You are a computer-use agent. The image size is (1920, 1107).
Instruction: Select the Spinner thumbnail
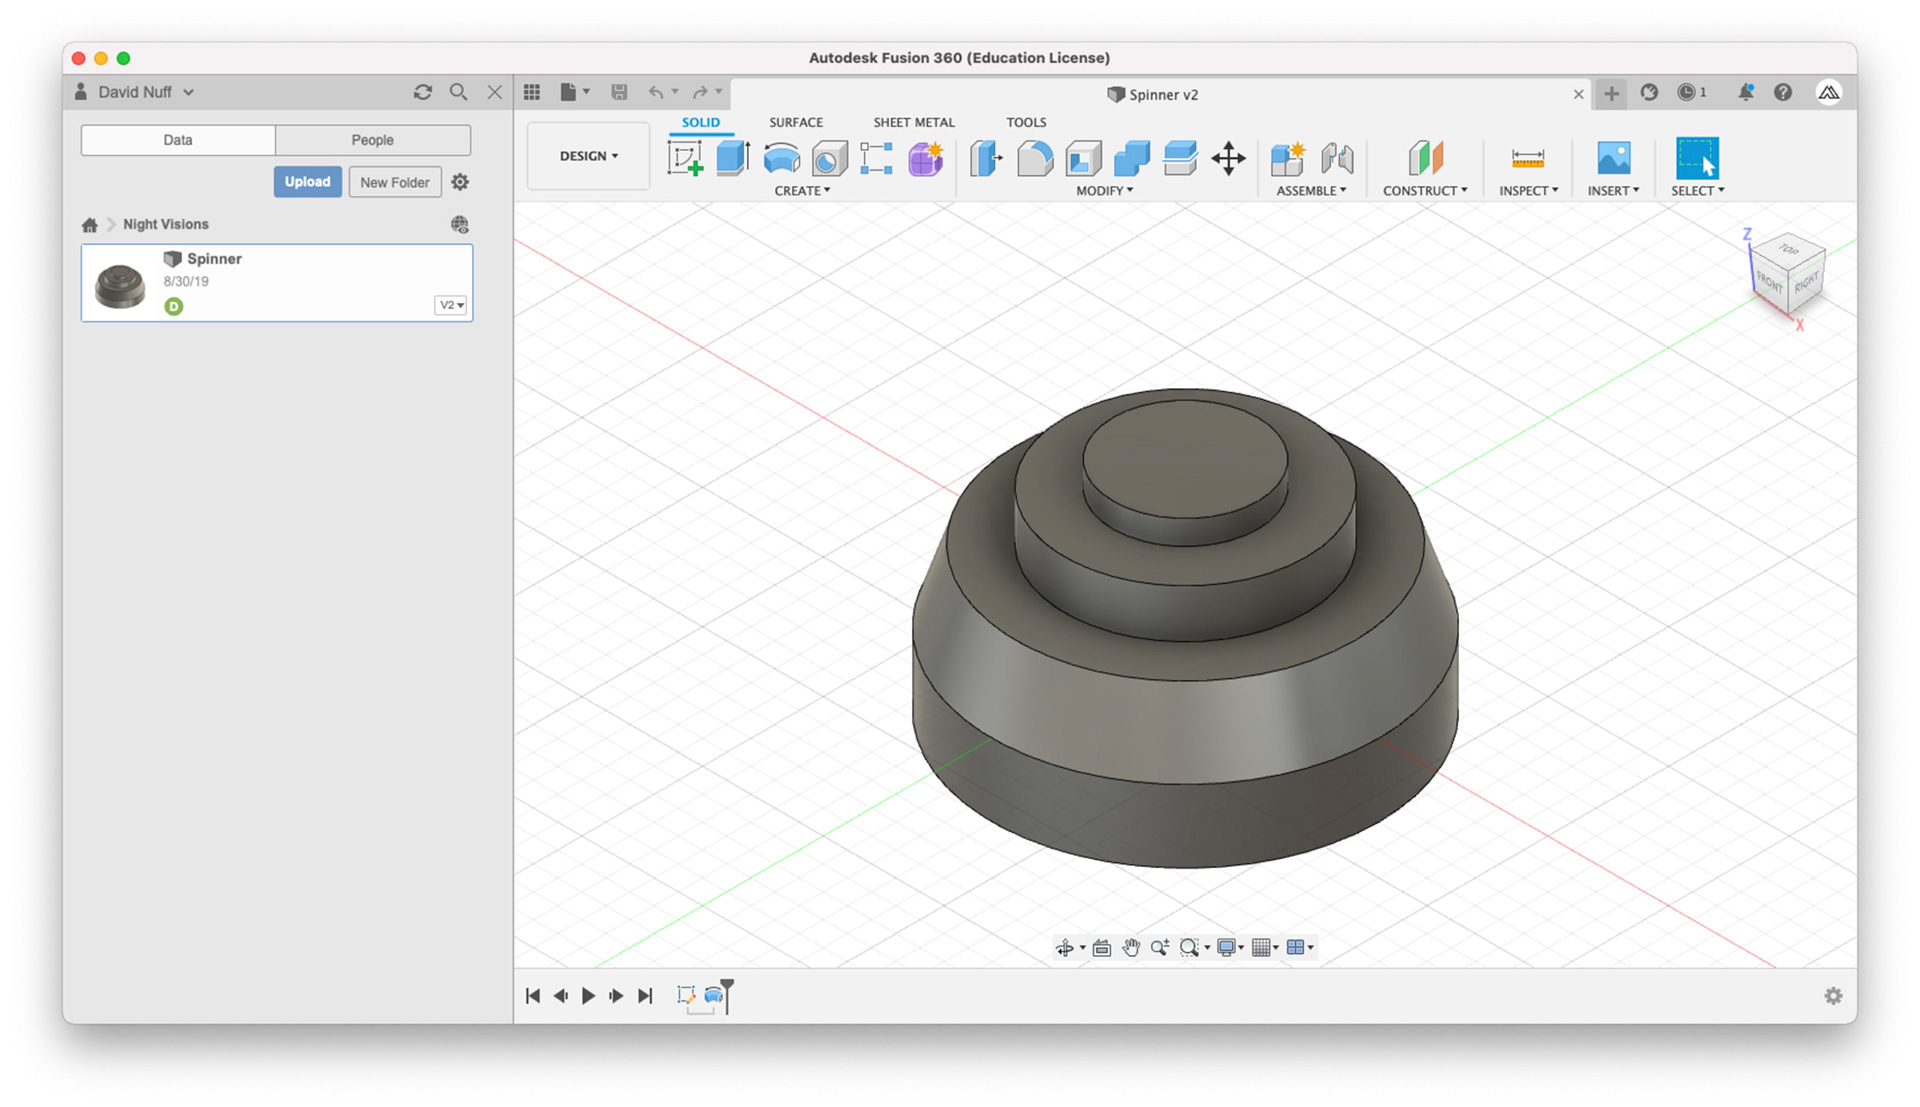point(120,285)
